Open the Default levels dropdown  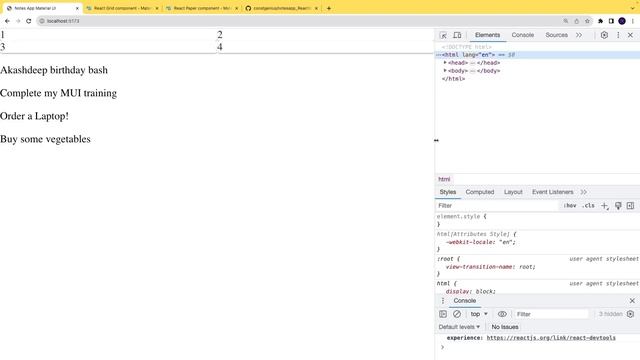coord(459,327)
